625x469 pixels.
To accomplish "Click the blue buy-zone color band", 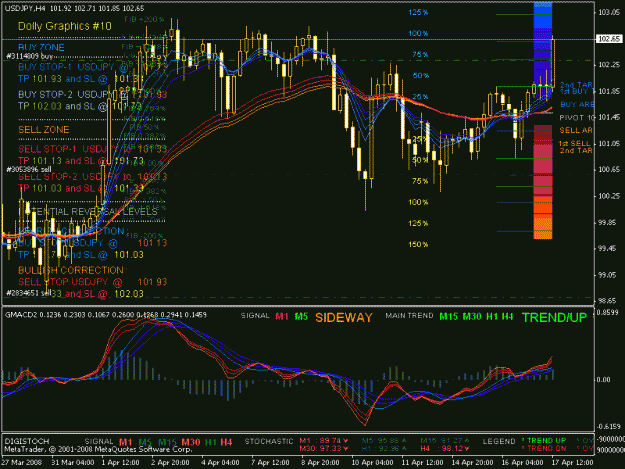I will 543,45.
